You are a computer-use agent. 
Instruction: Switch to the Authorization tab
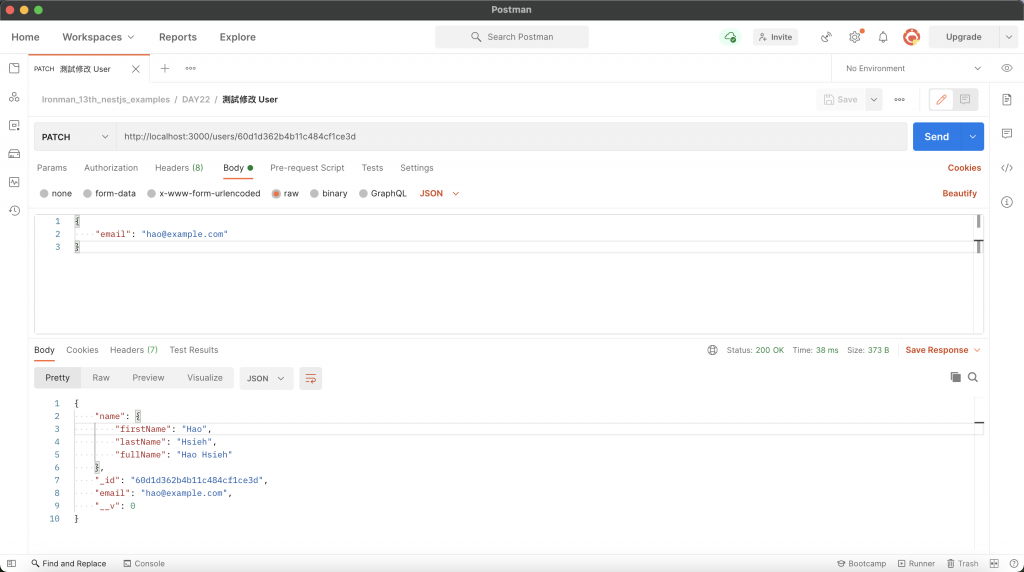coord(111,168)
